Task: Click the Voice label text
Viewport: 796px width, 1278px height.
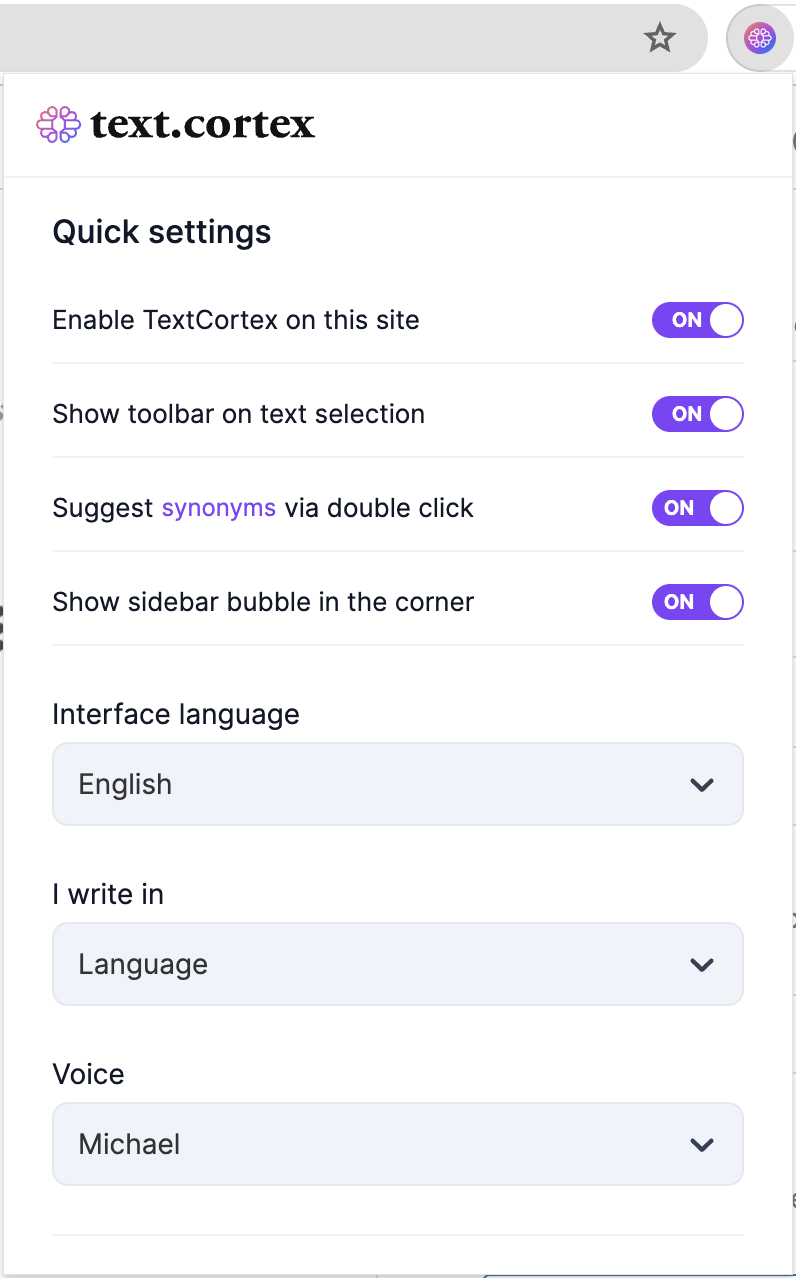Action: click(89, 1074)
